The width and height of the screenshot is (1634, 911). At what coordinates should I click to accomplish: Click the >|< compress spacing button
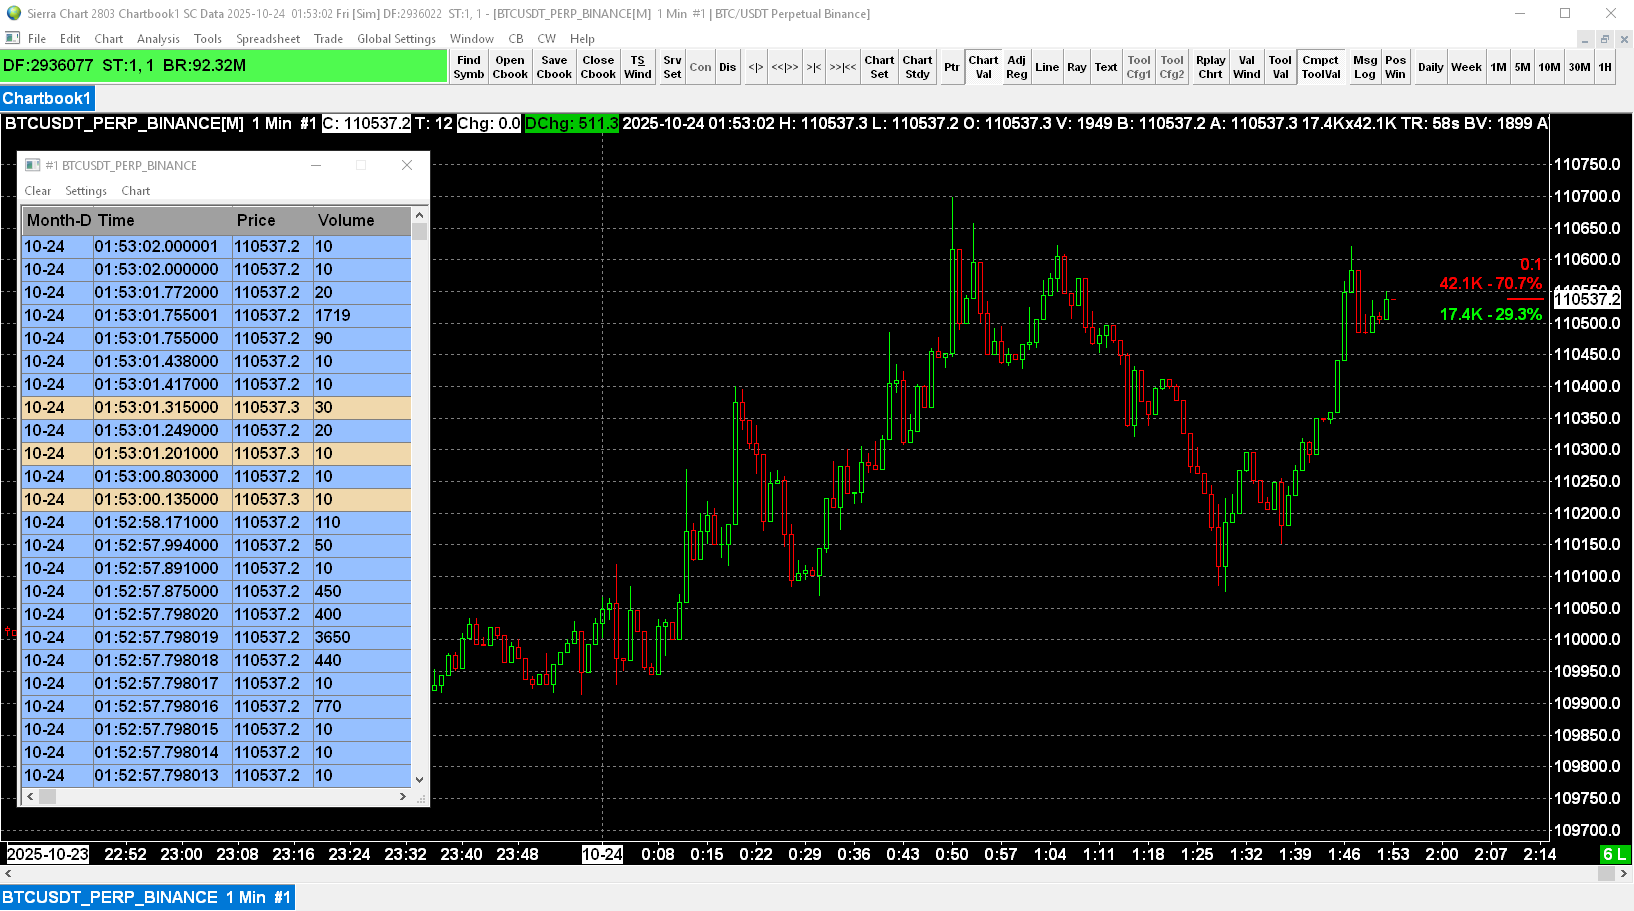(x=814, y=67)
